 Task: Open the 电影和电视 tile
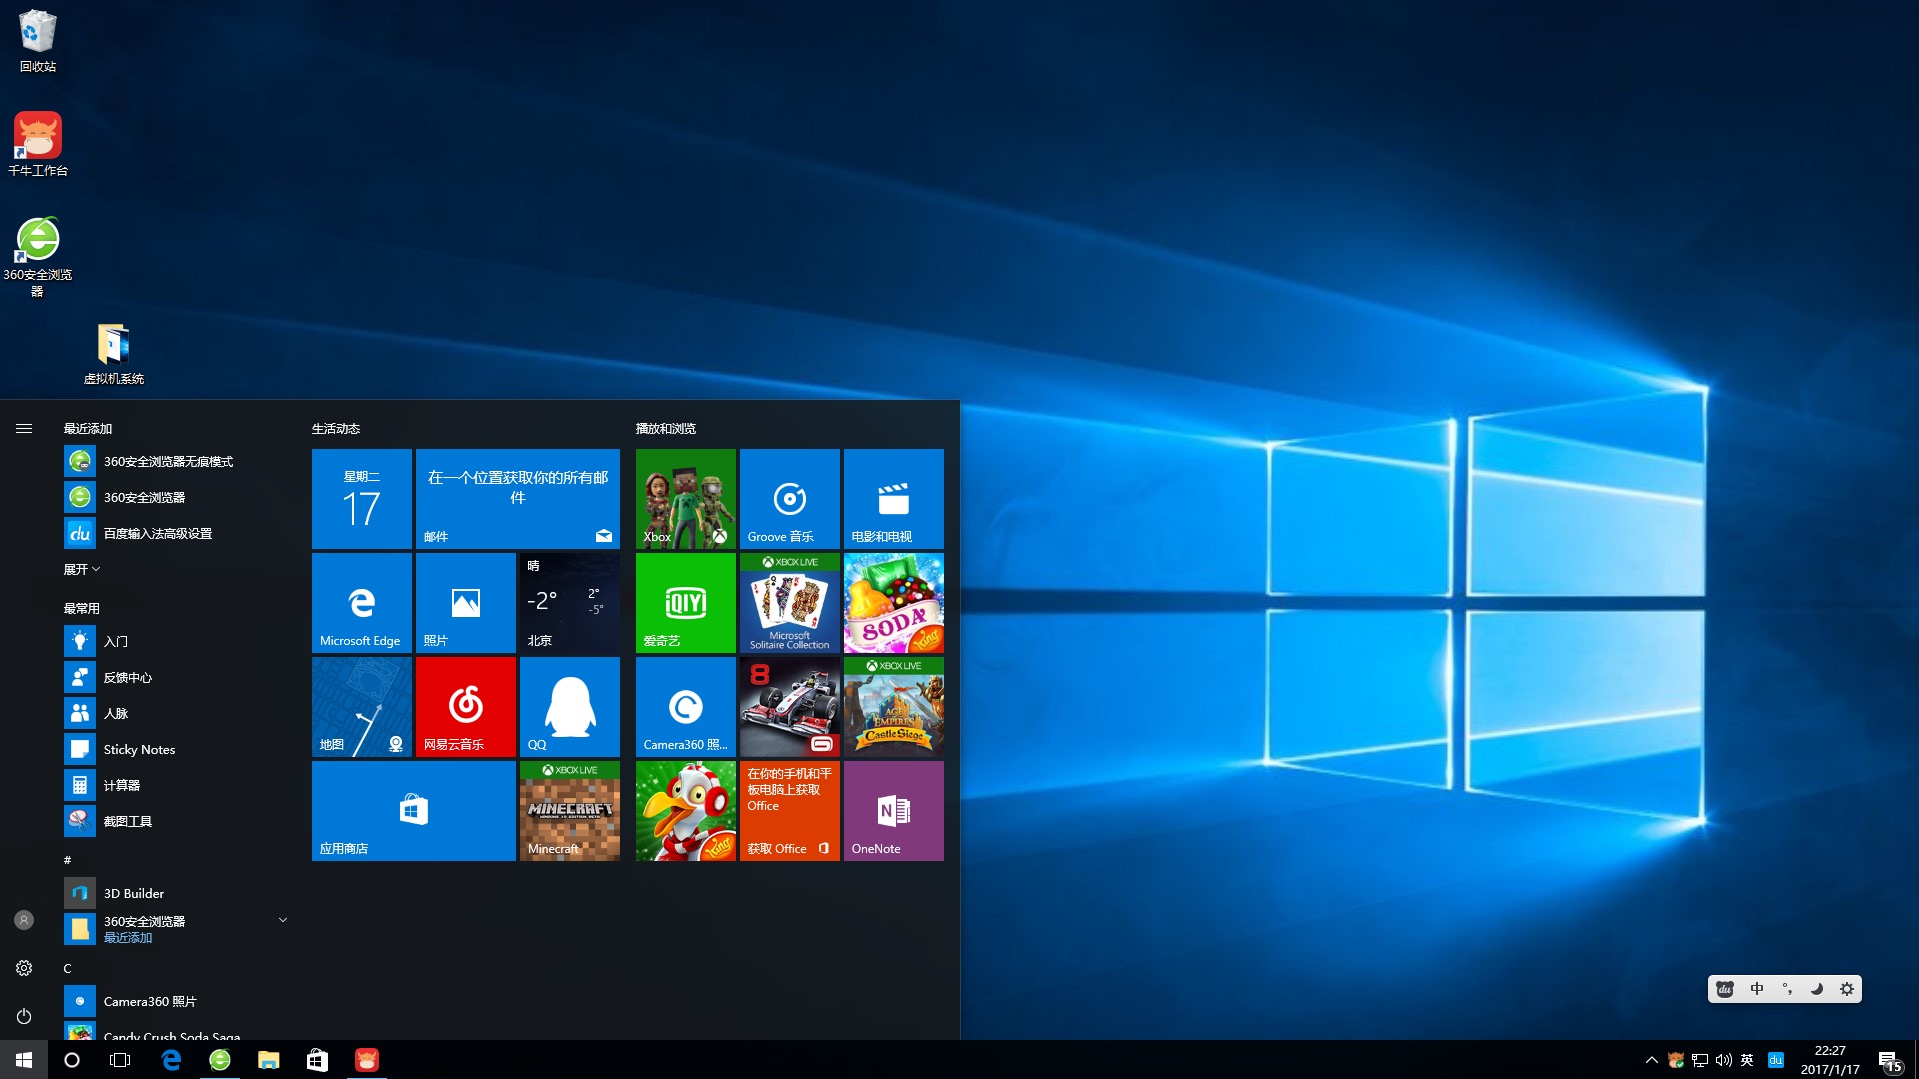click(x=894, y=499)
